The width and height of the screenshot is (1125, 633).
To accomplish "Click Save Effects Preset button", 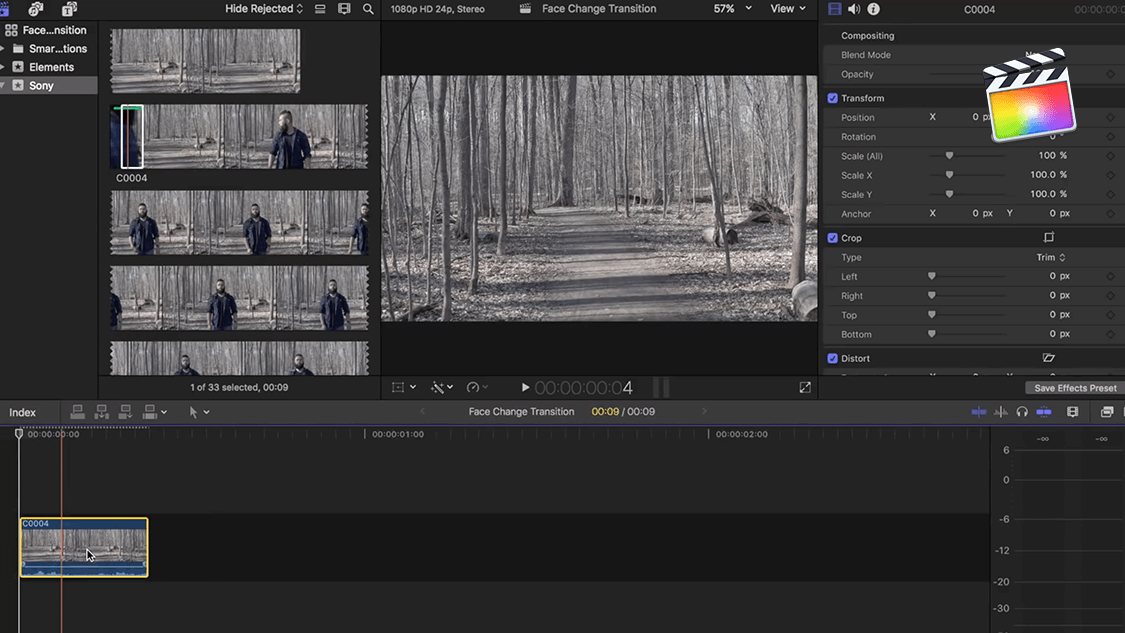I will (1075, 388).
